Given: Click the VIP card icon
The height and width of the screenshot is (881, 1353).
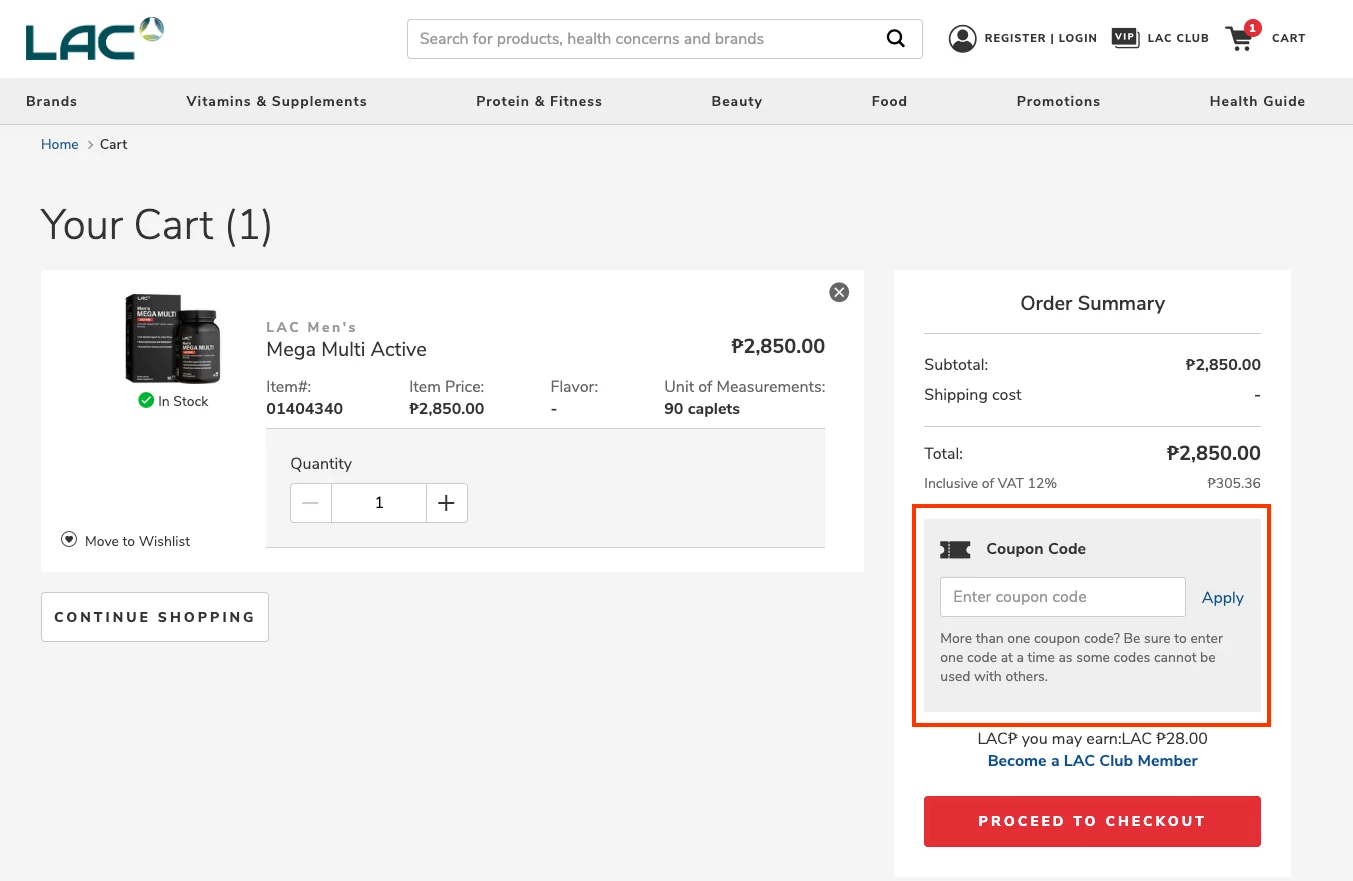Looking at the screenshot, I should [x=1126, y=38].
